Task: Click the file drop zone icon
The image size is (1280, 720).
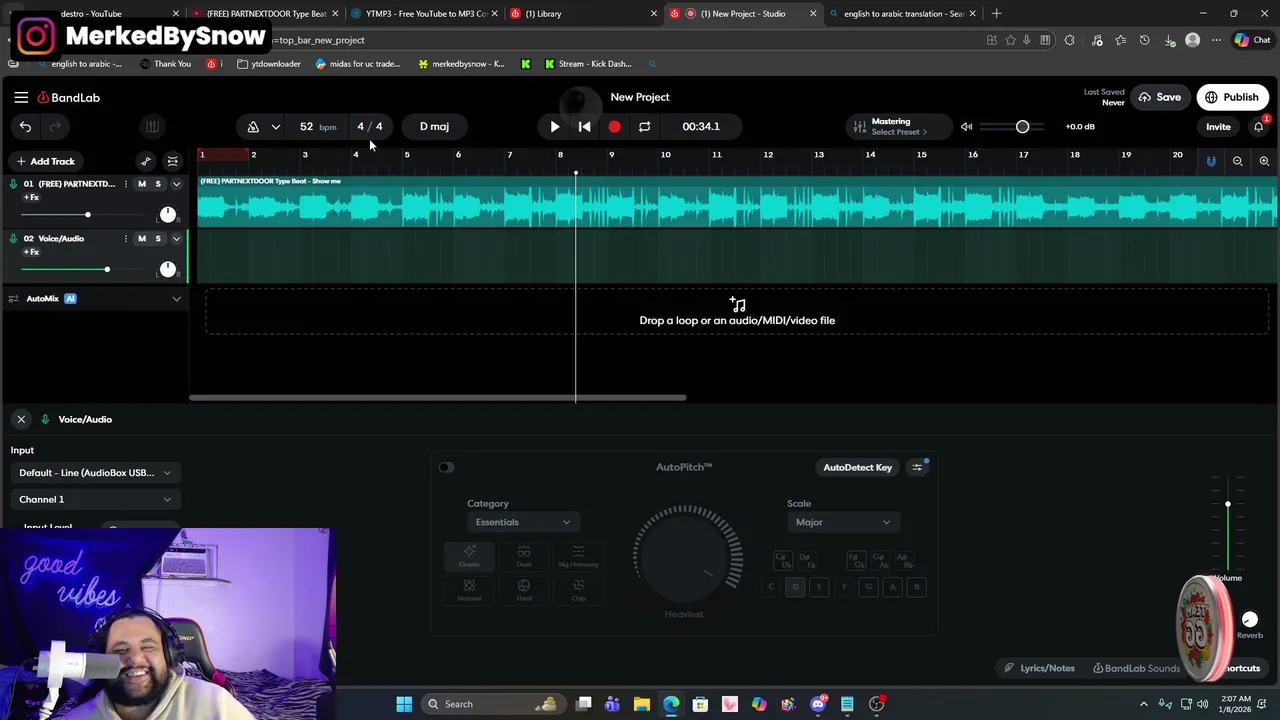Action: click(737, 304)
